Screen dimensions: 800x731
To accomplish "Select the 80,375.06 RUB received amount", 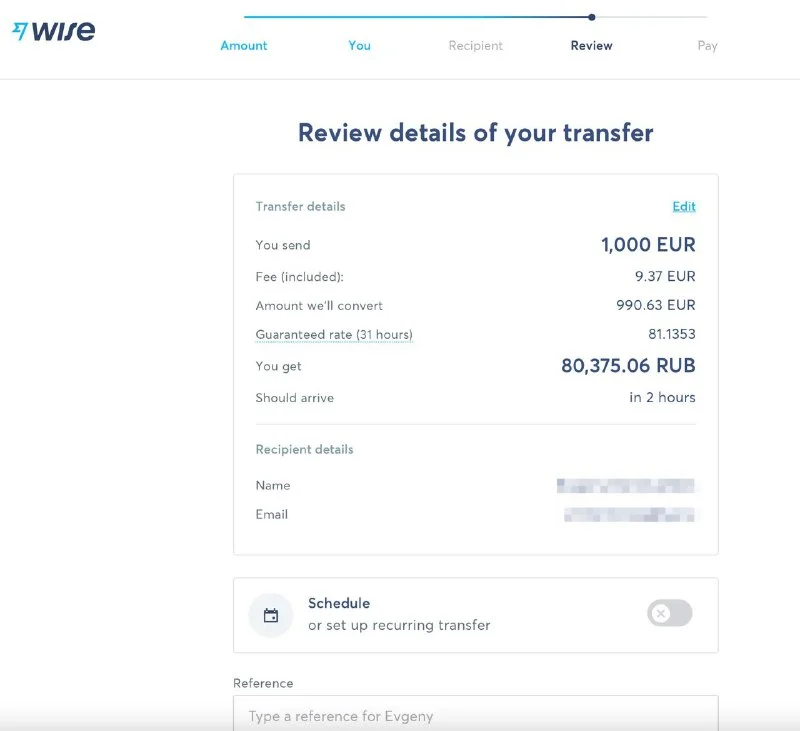I will pyautogui.click(x=628, y=366).
